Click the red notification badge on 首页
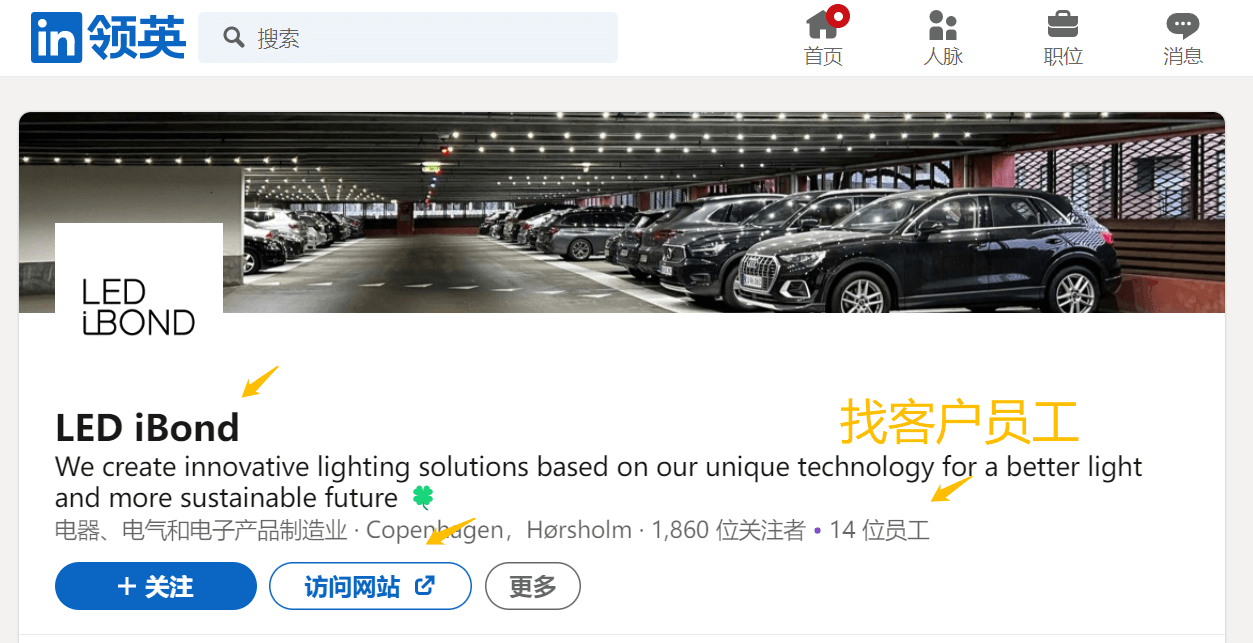Viewport: 1253px width, 643px height. pyautogui.click(x=838, y=15)
